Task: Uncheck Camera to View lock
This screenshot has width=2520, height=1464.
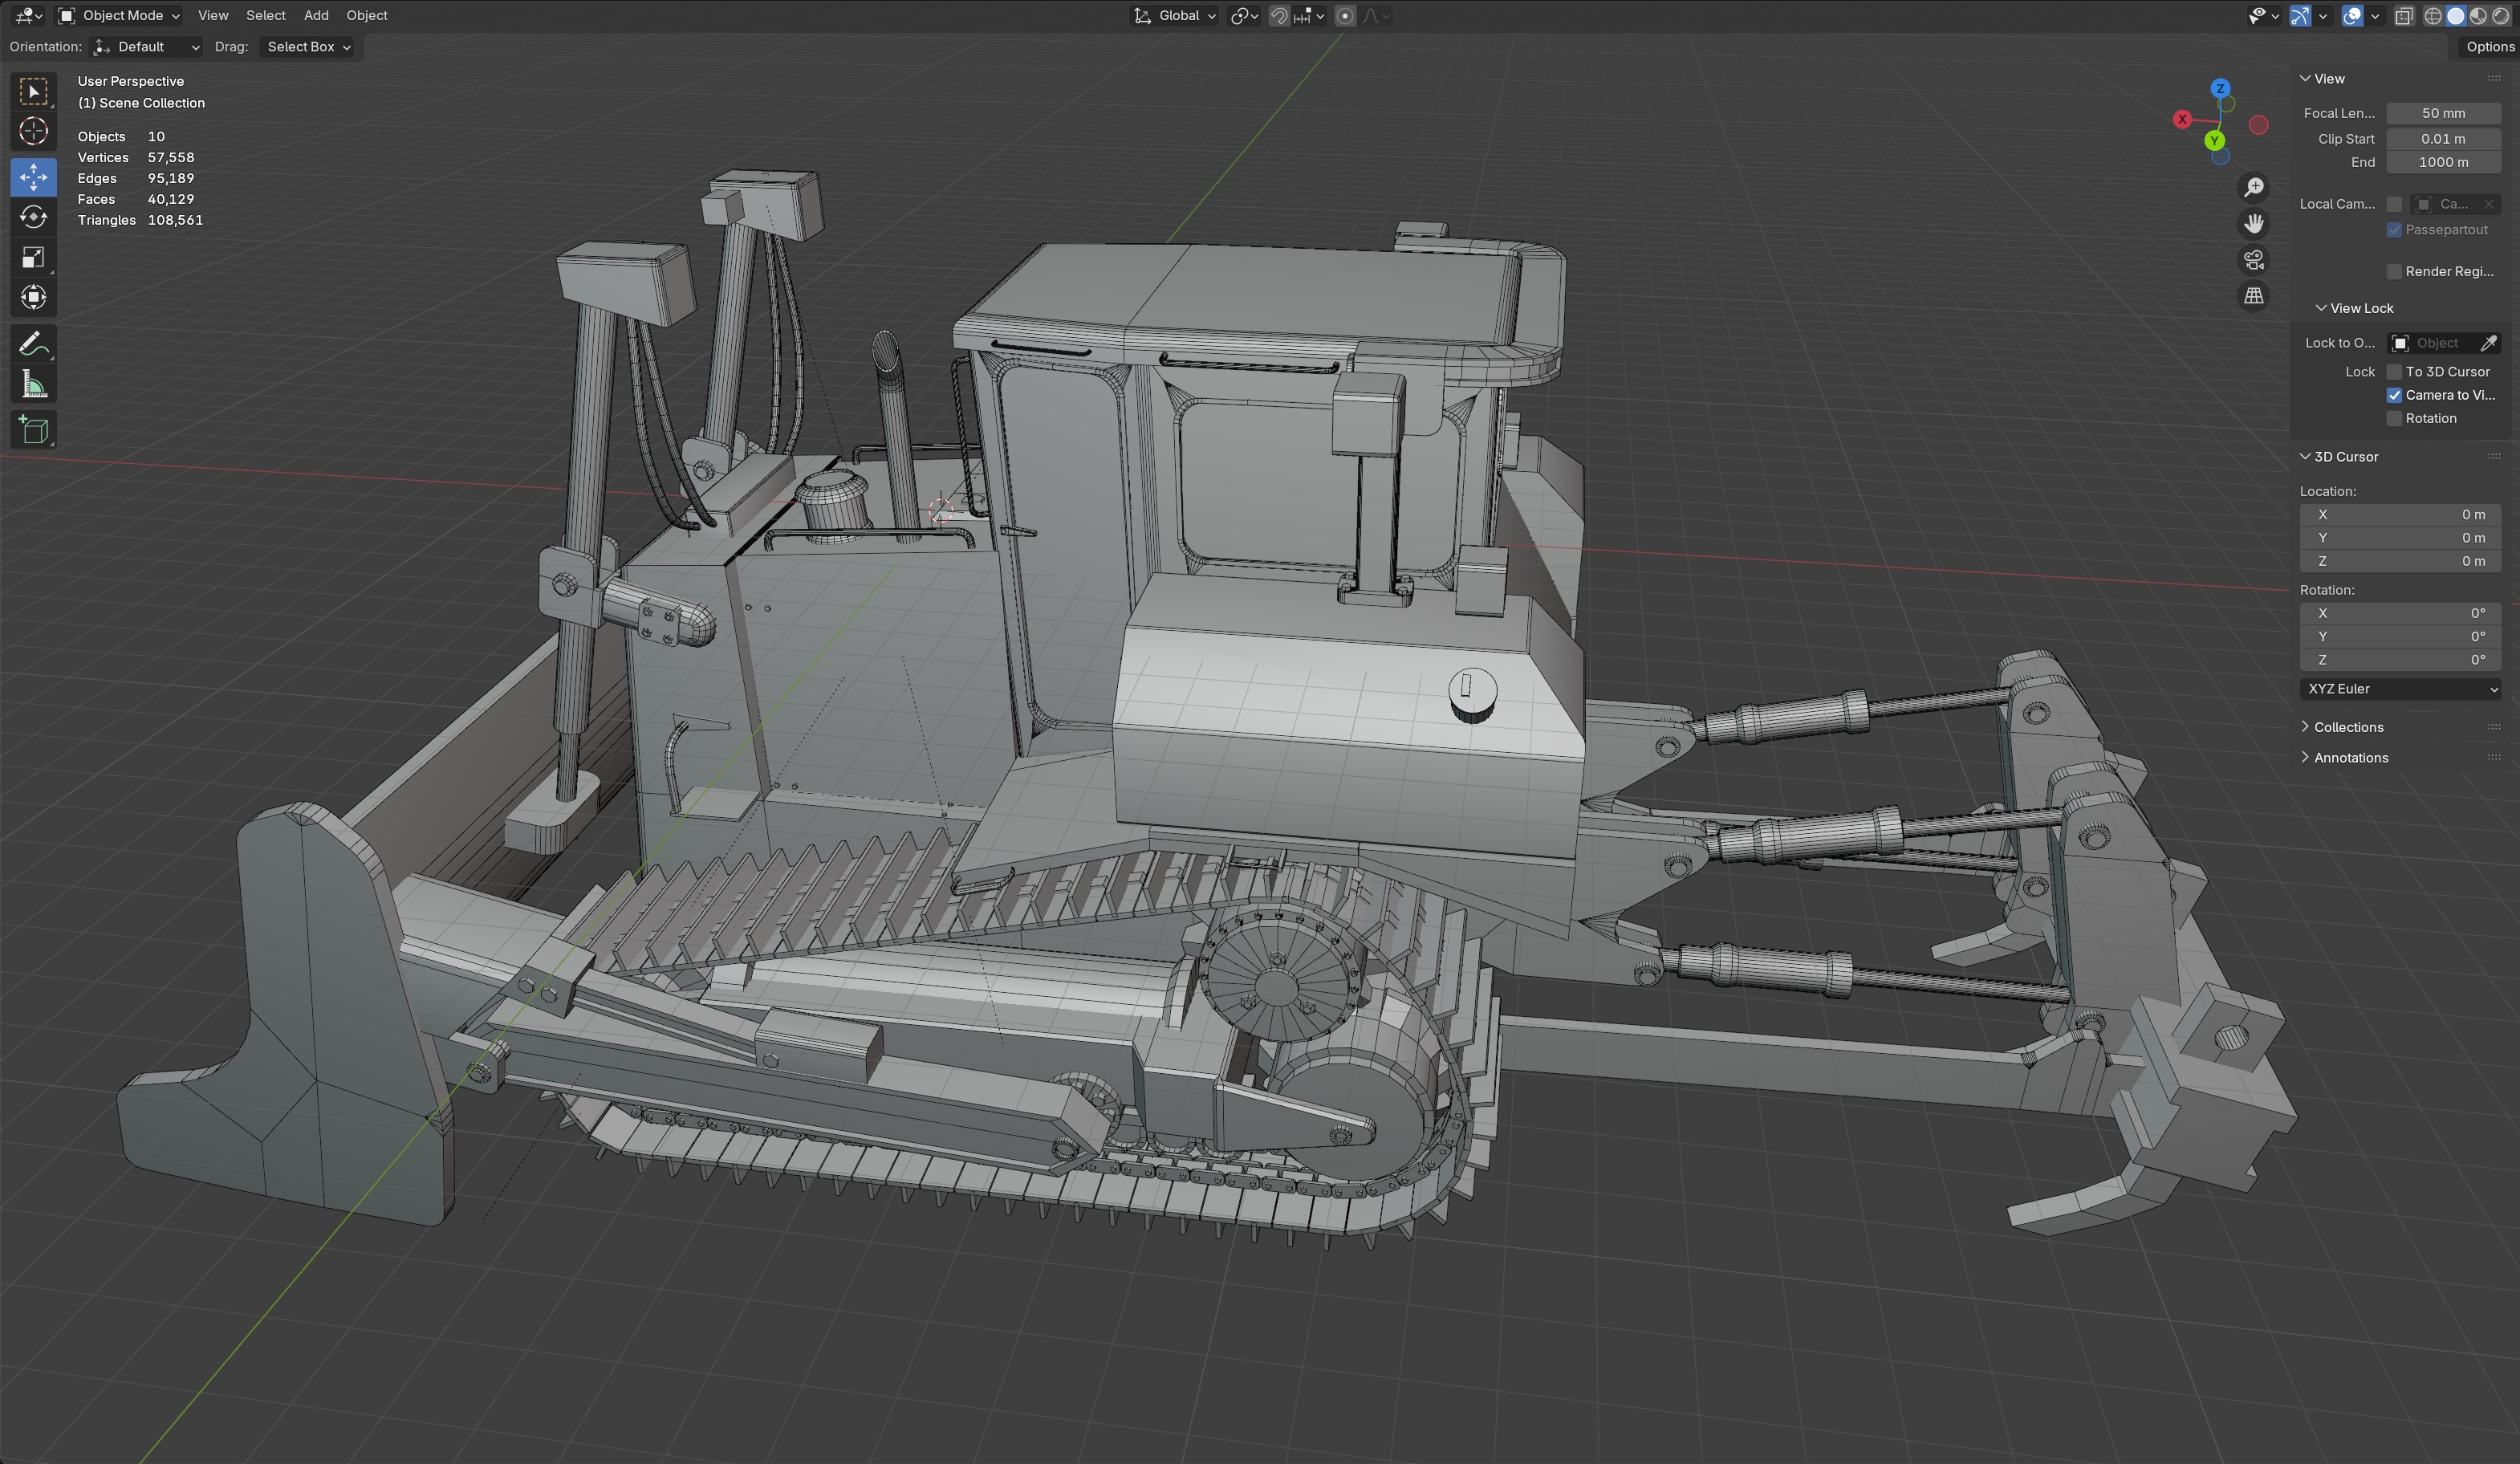Action: point(2394,395)
